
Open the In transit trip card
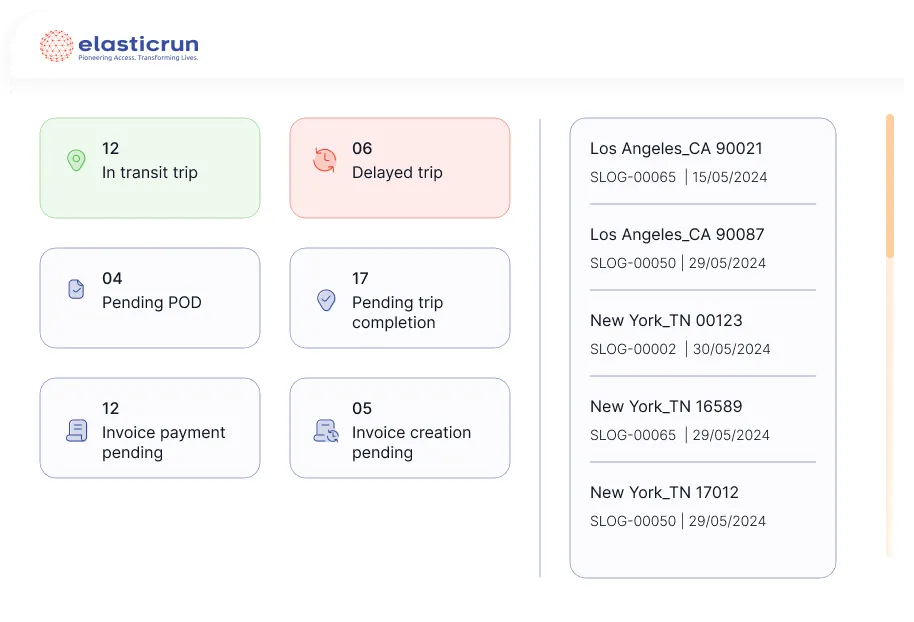click(150, 168)
